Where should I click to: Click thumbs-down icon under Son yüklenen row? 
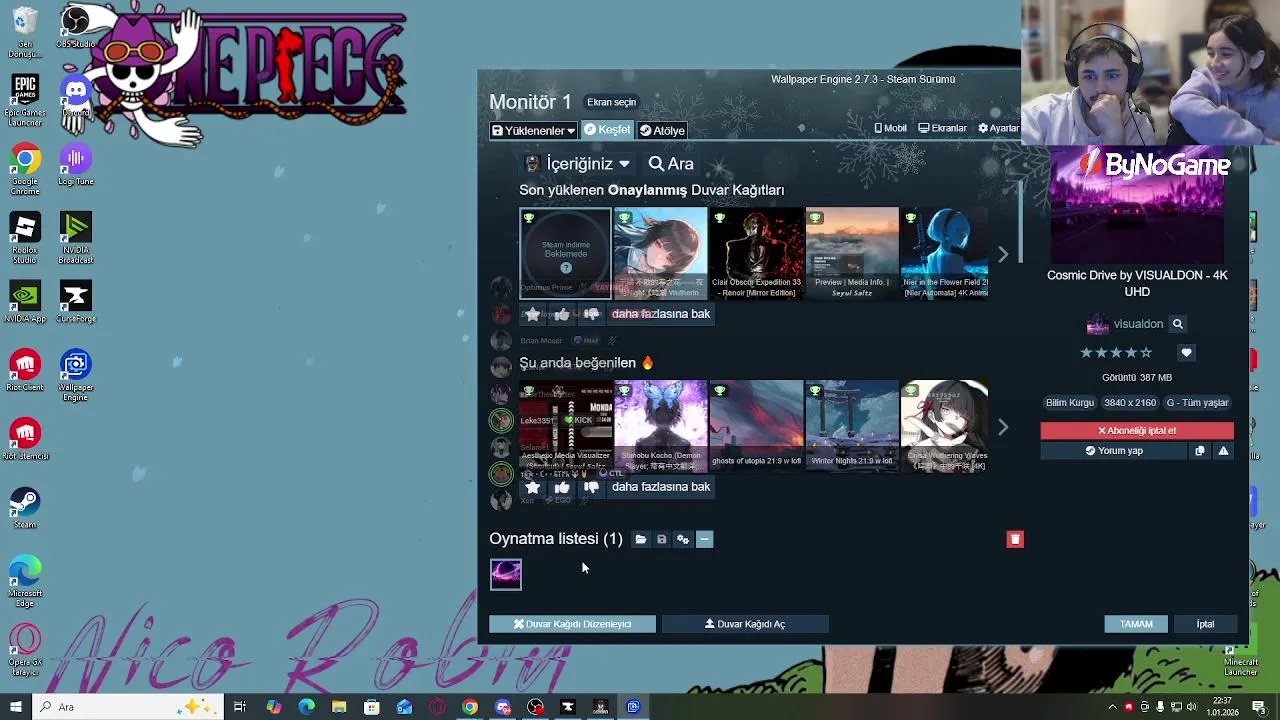[x=591, y=314]
